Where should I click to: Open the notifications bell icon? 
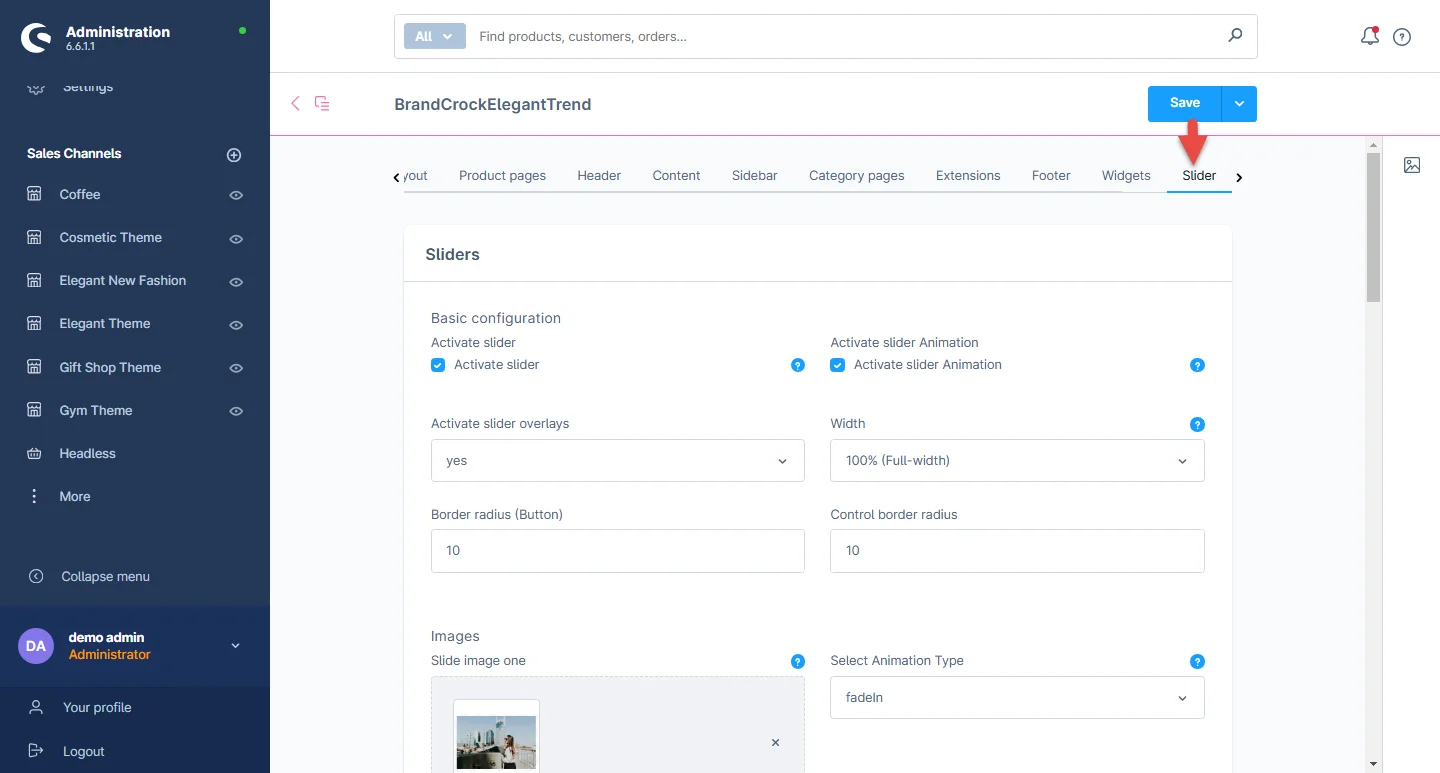[1369, 37]
